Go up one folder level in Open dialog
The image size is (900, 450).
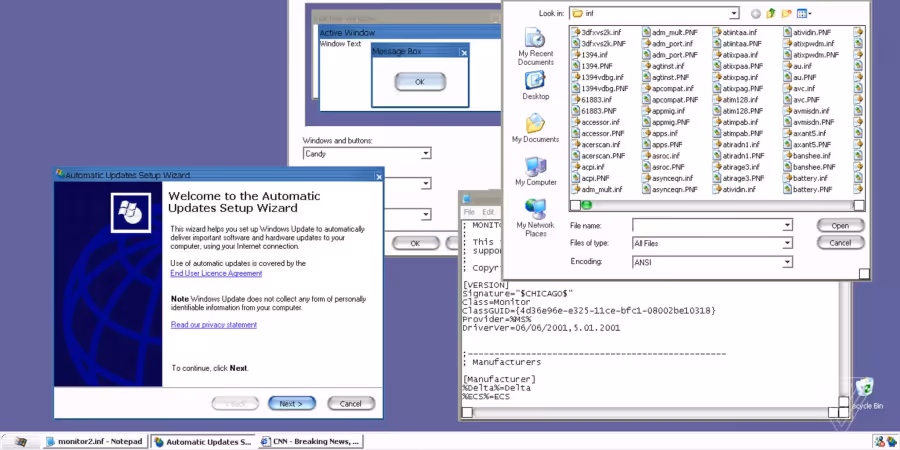[771, 13]
